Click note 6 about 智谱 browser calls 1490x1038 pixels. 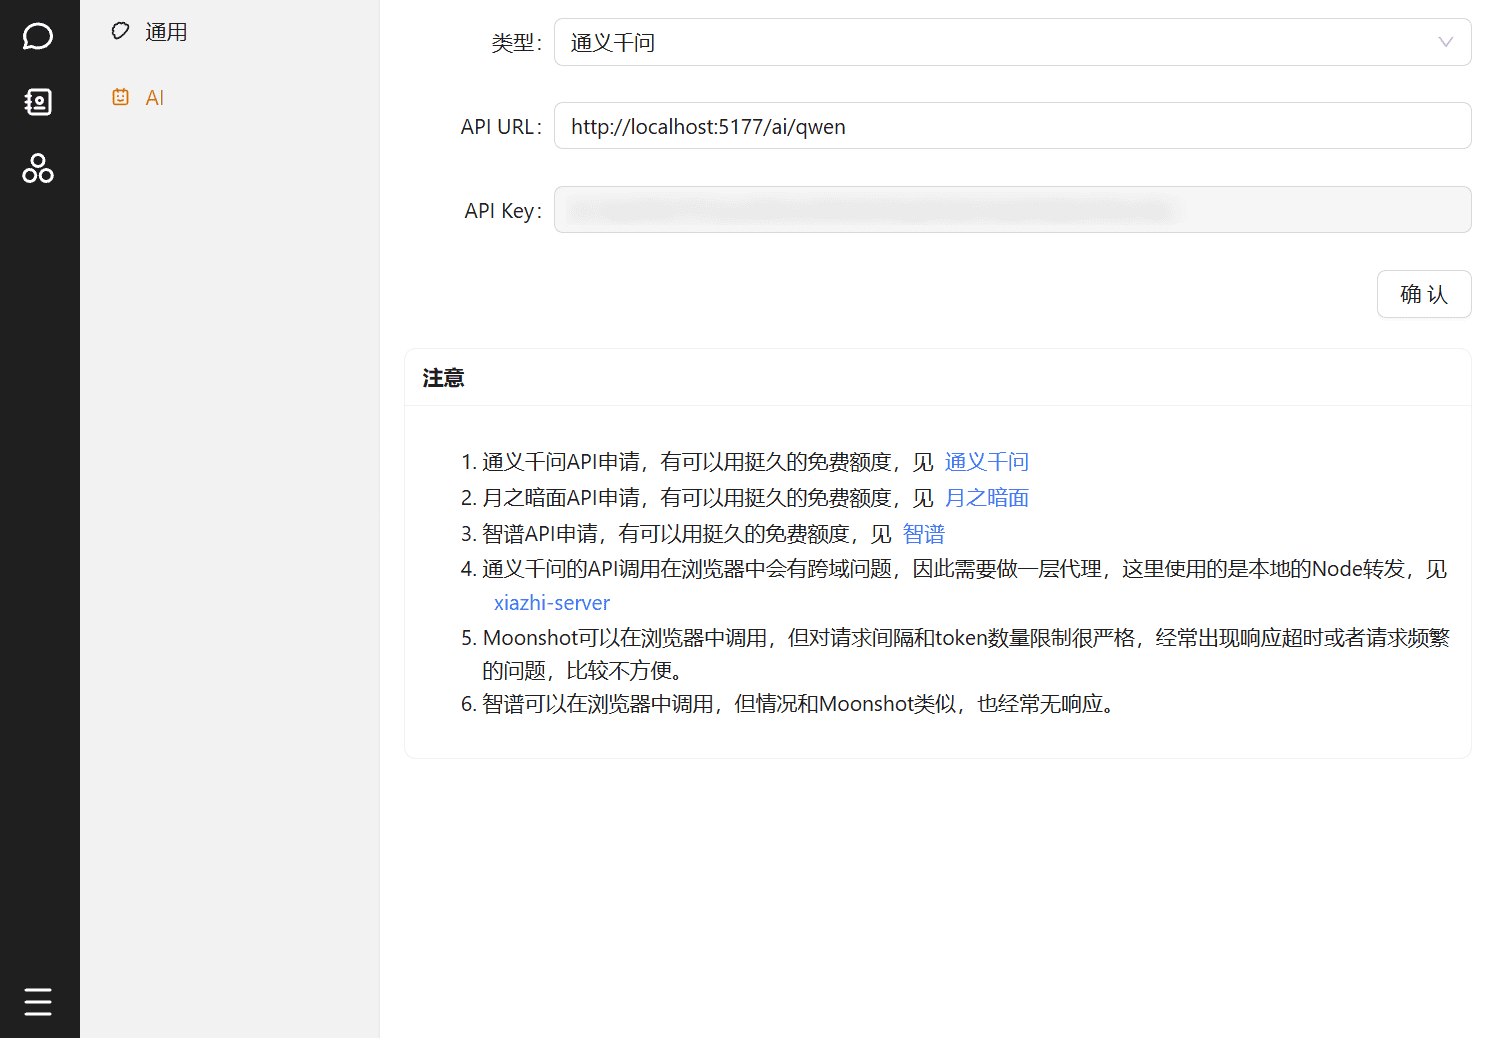point(798,704)
